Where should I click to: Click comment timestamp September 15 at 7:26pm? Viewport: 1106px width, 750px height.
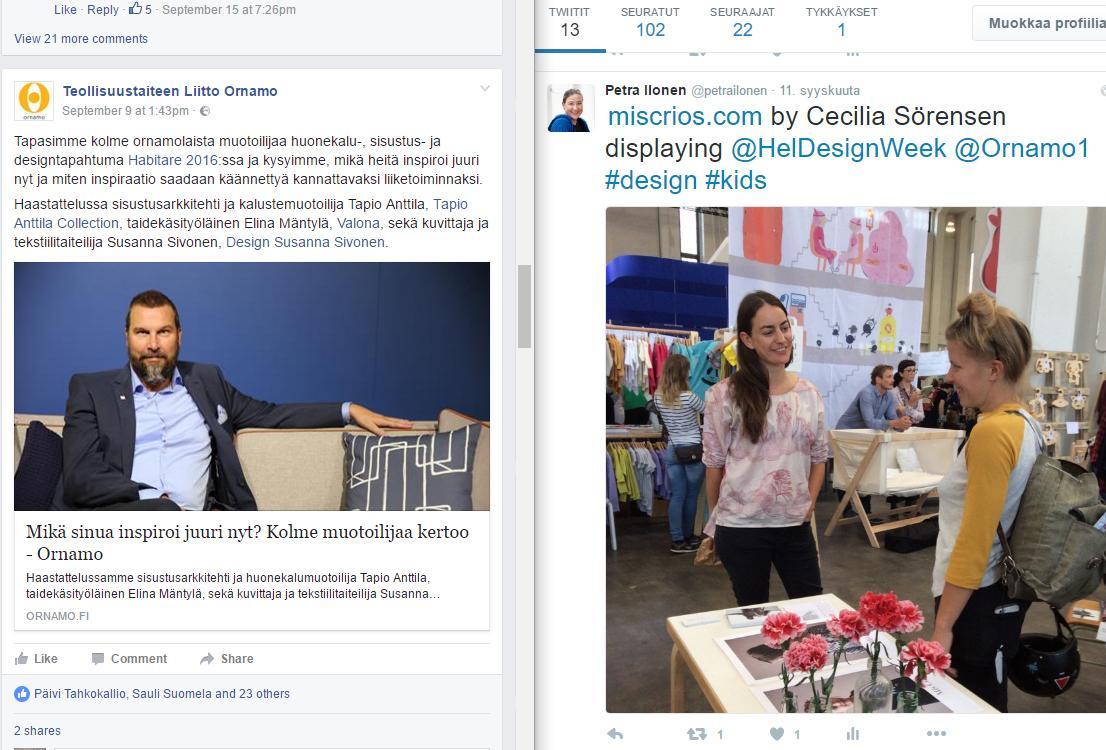(229, 10)
